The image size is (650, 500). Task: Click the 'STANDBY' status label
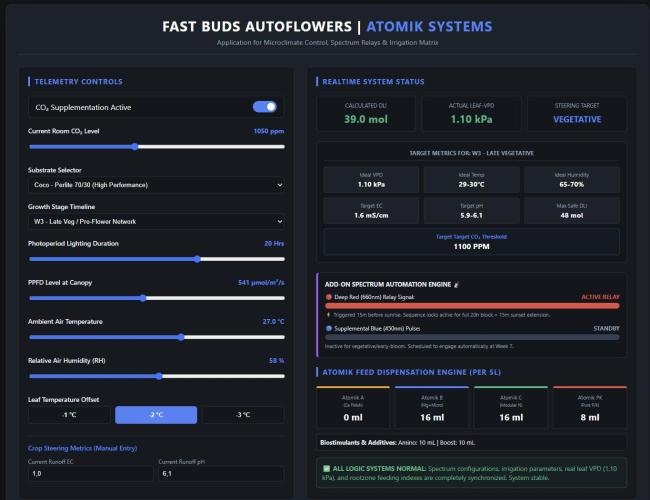[606, 328]
